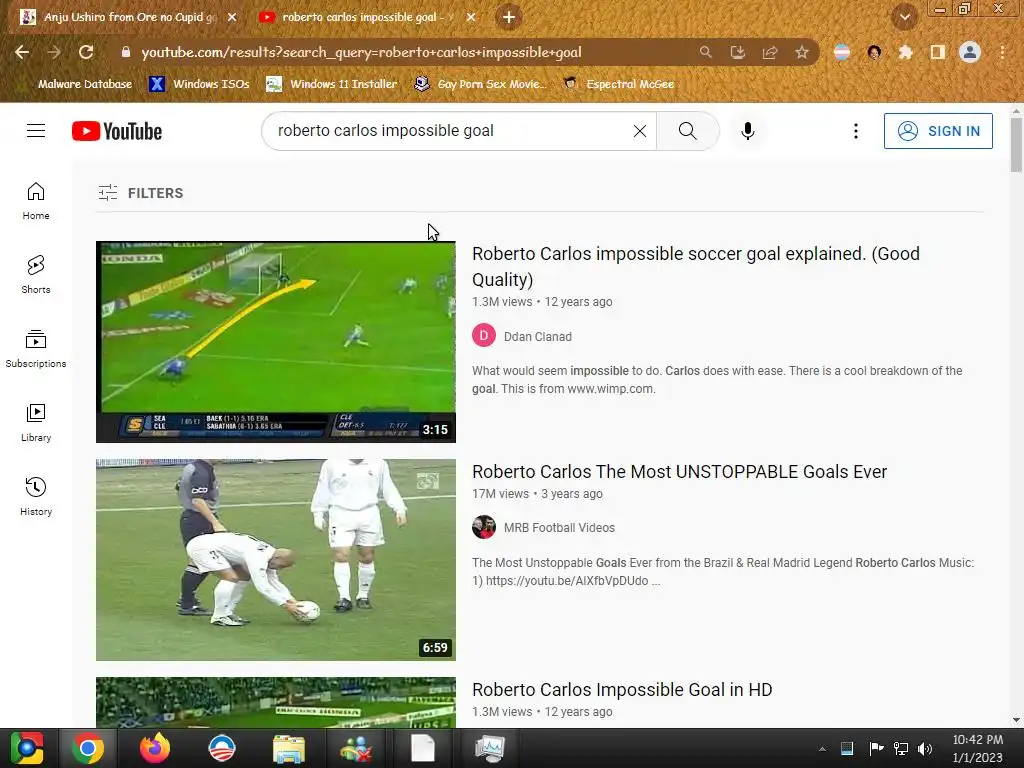The height and width of the screenshot is (768, 1024).
Task: Expand the FILTERS options
Action: pos(141,193)
